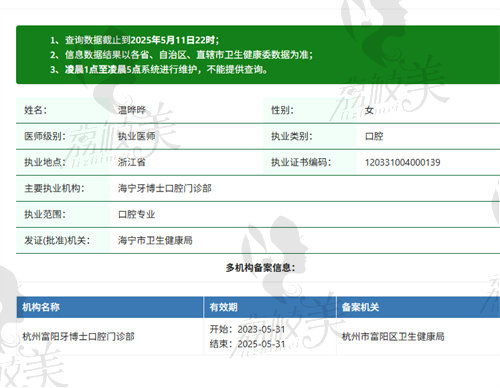Select certificate number 120331004000139
500x388 pixels.
(402, 162)
